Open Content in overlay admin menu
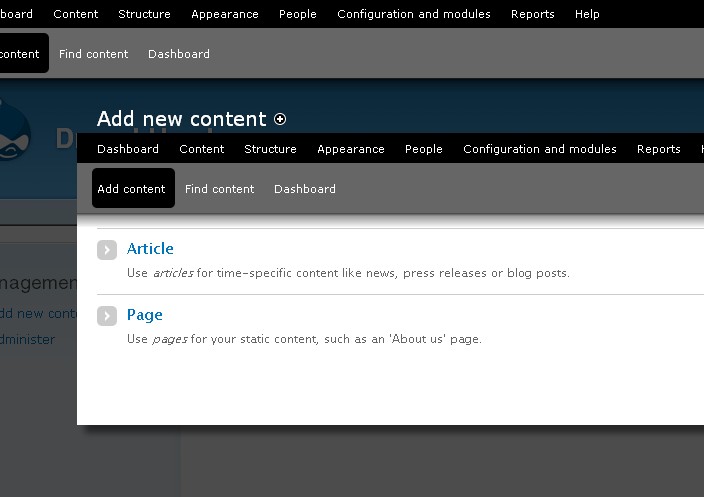Viewport: 704px width, 497px height. tap(202, 149)
